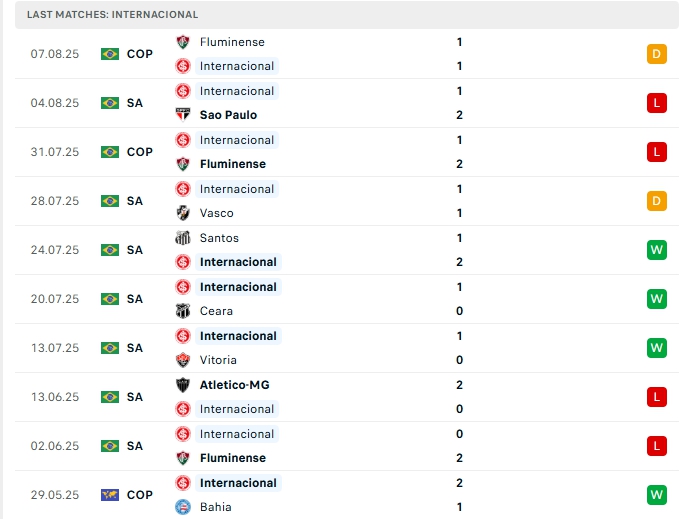Click the Ceara team crest icon
This screenshot has height=519, width=690.
[x=183, y=311]
